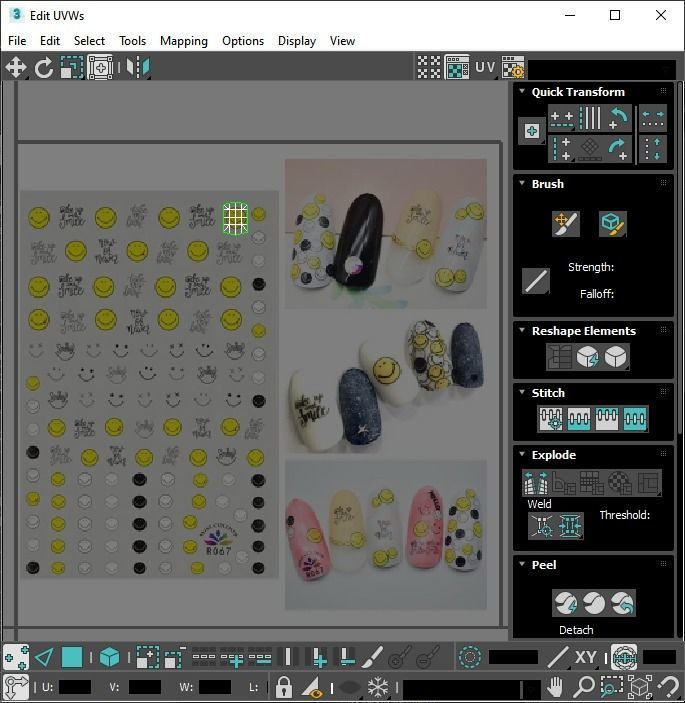Click Space Horizontally icon in Quick Transform

pyautogui.click(x=652, y=118)
